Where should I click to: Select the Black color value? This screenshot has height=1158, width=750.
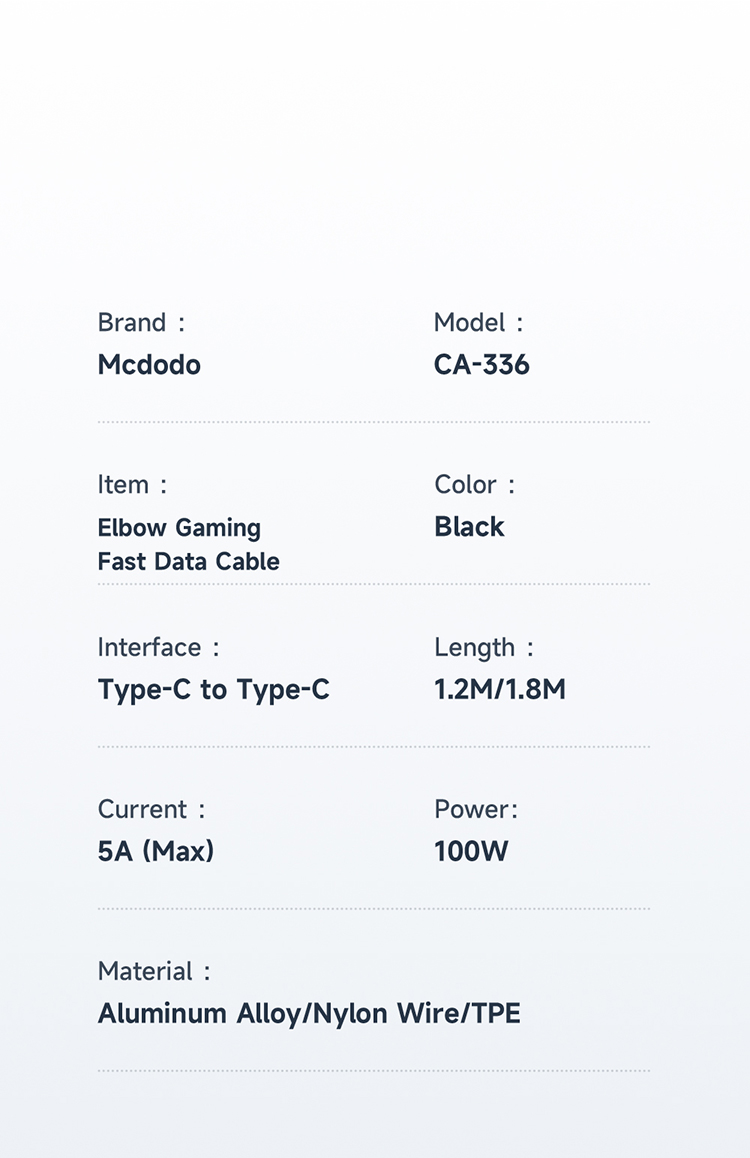tap(469, 527)
